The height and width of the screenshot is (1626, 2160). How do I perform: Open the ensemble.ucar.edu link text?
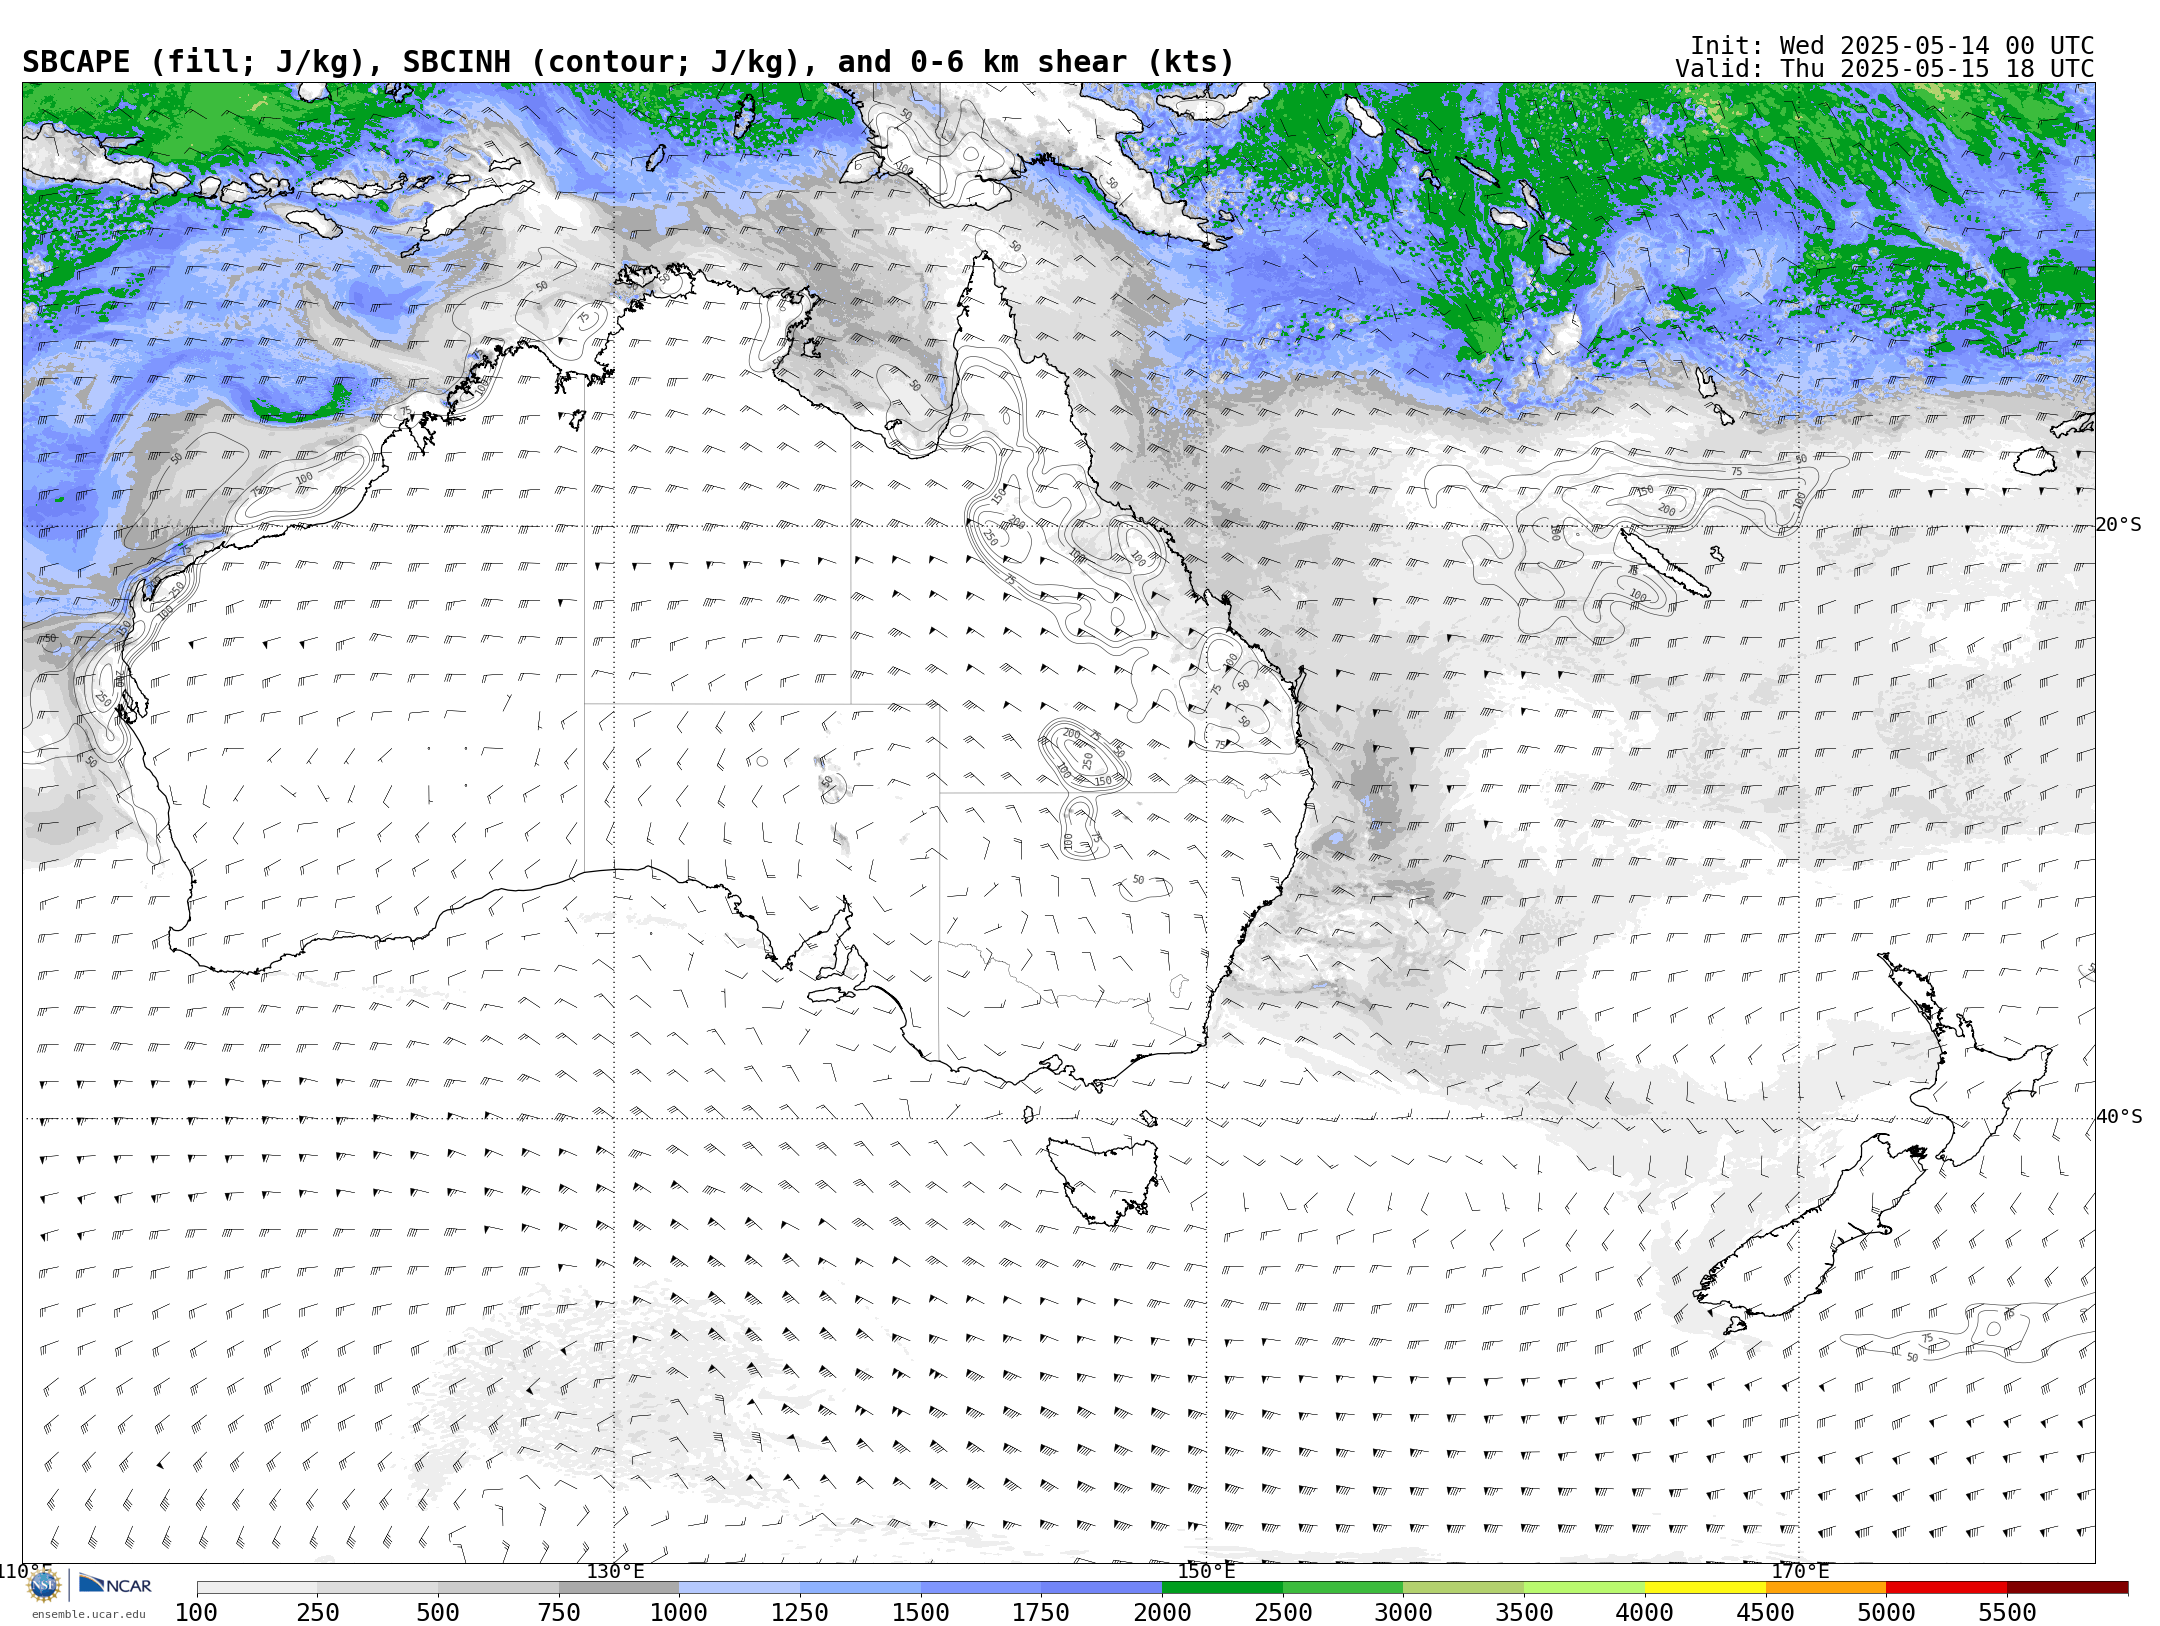[x=88, y=1614]
